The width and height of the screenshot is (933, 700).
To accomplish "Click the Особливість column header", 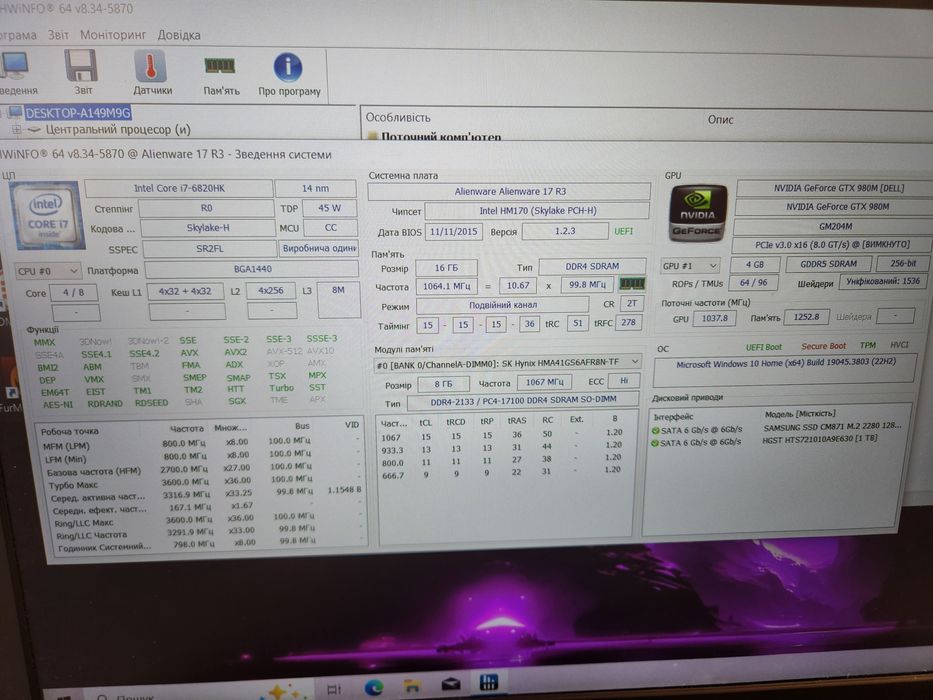I will [x=398, y=118].
